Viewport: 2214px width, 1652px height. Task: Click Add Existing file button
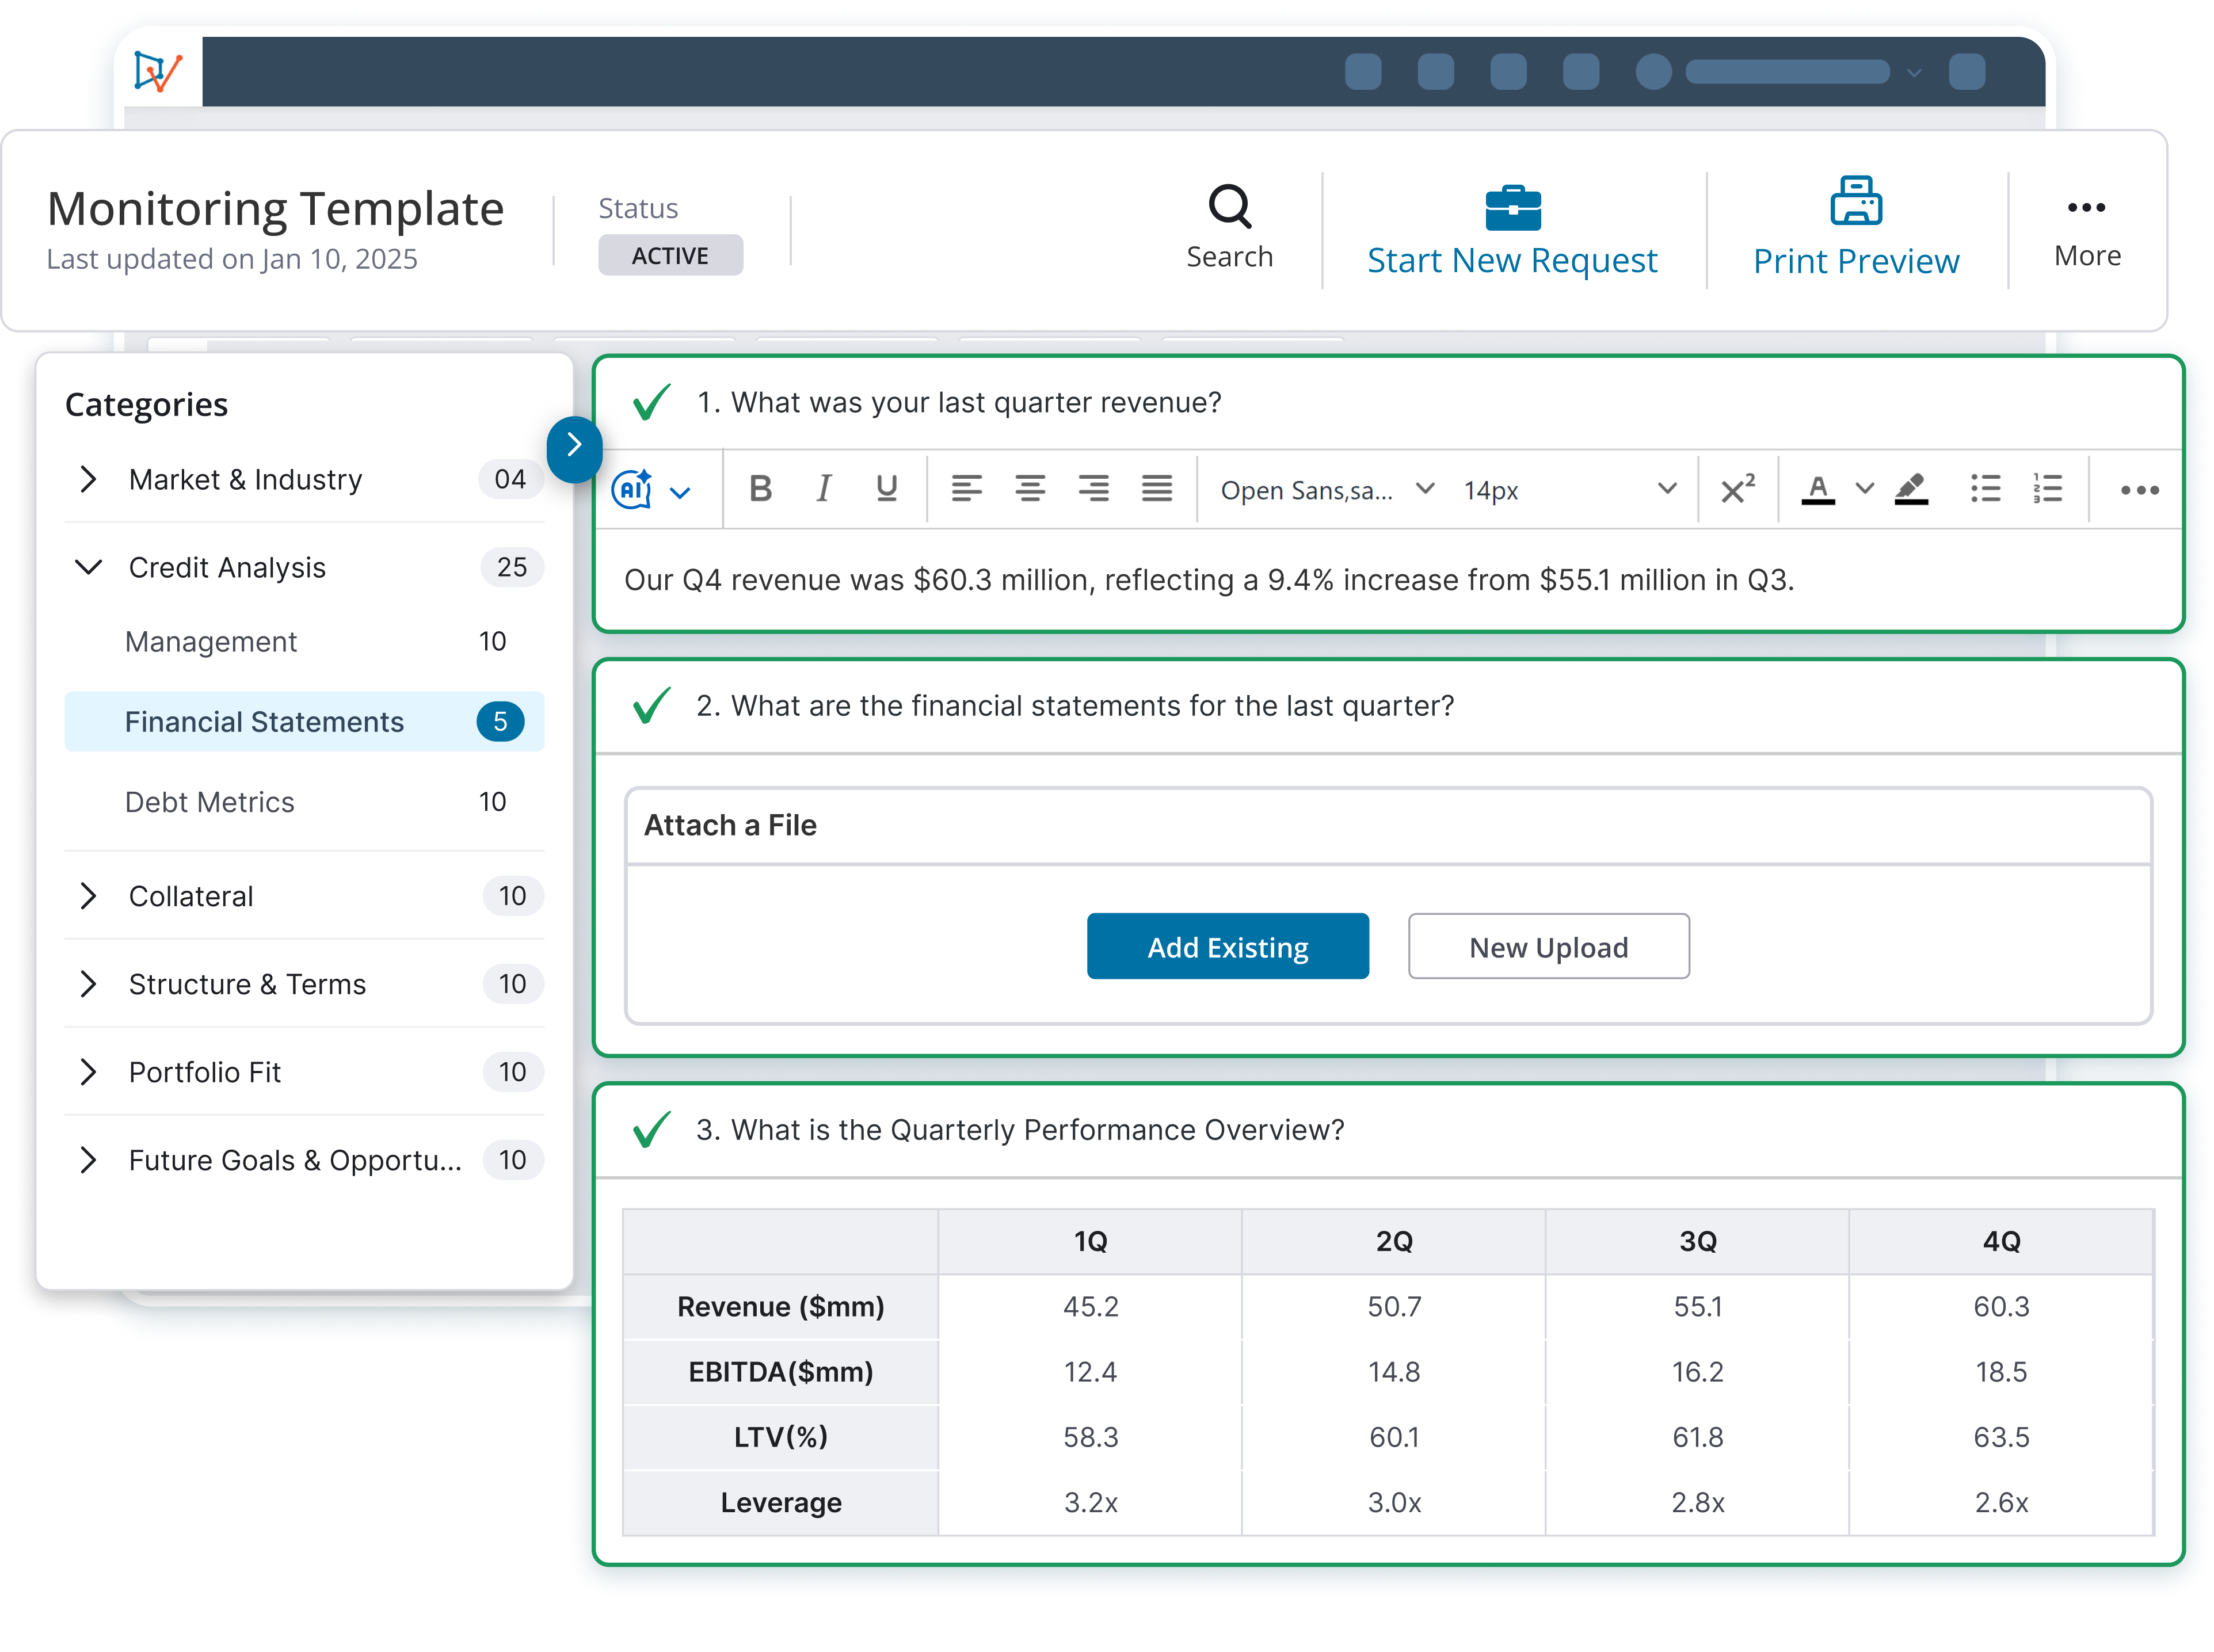coord(1227,946)
